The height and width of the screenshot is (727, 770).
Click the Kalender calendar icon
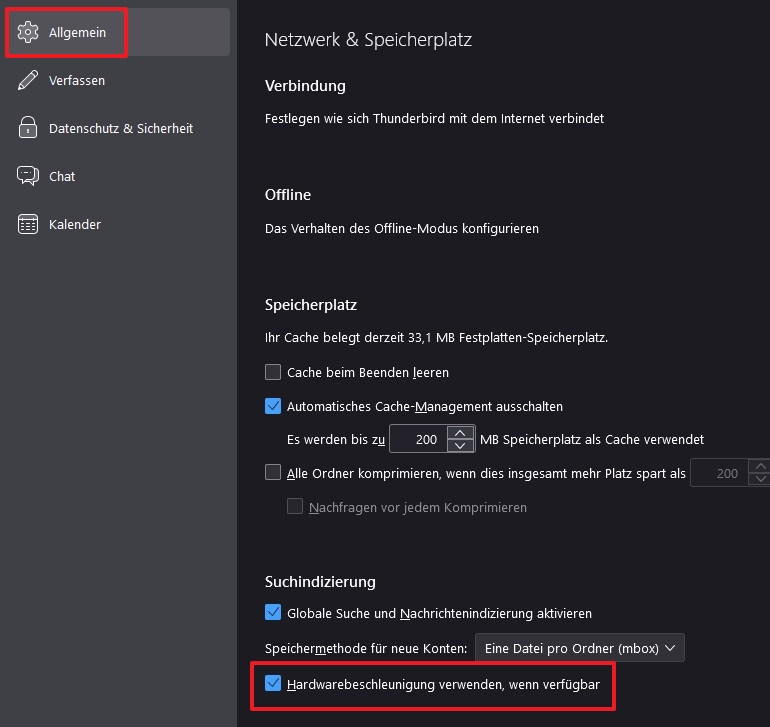(28, 224)
